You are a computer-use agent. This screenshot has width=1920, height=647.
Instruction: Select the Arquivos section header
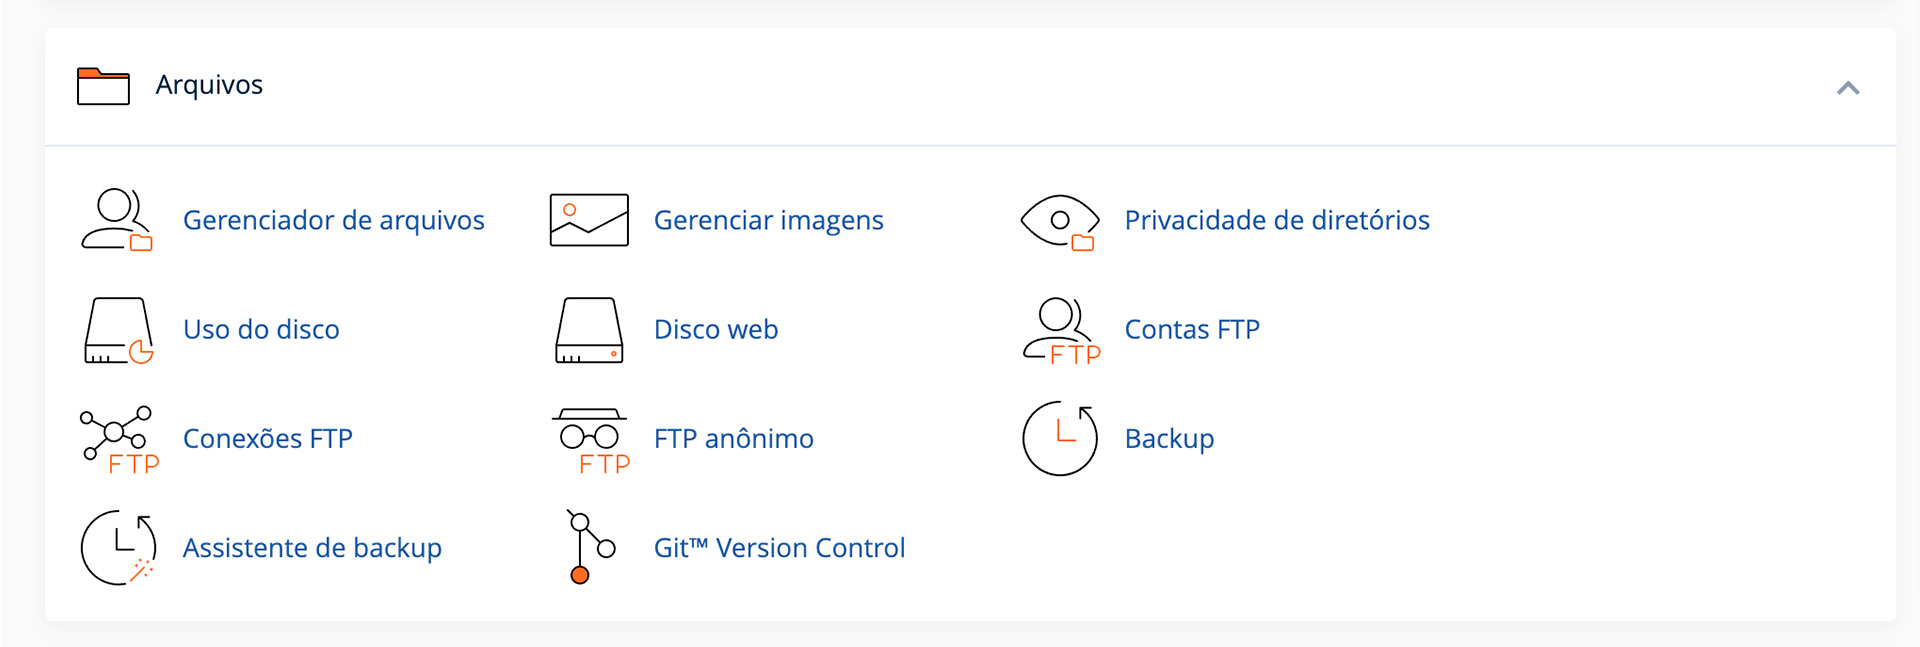coord(208,85)
